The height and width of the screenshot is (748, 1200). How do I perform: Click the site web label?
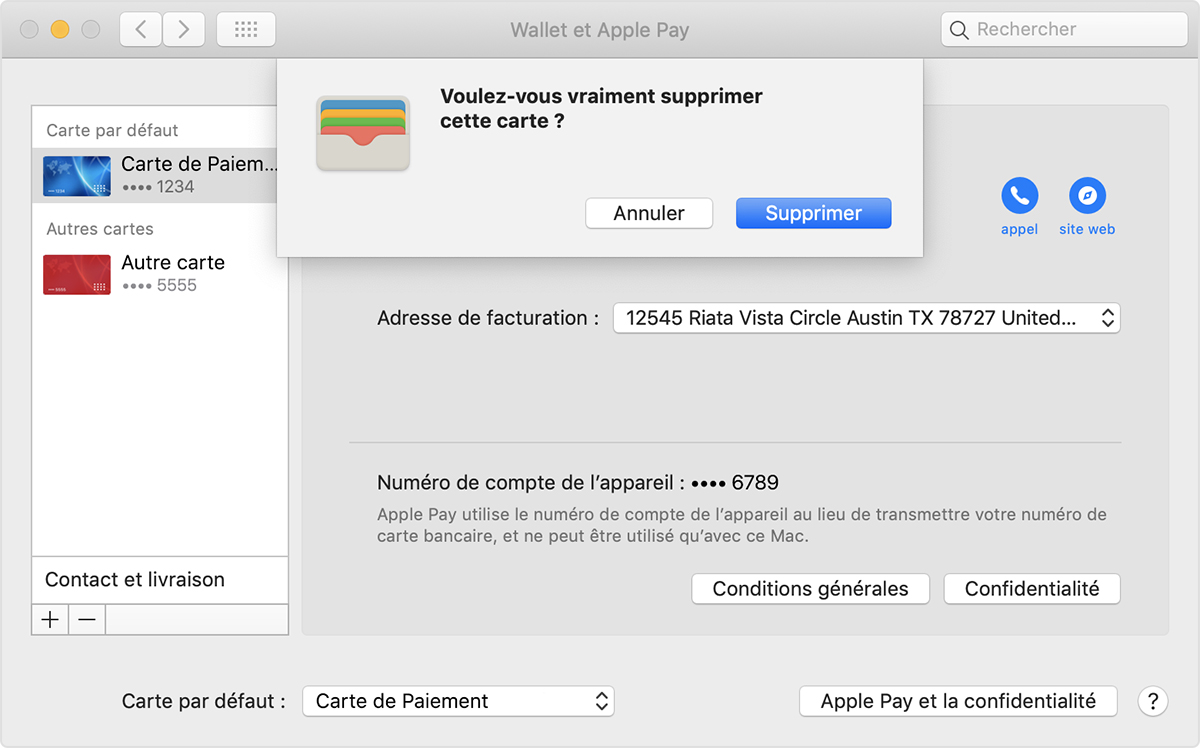[x=1087, y=229]
